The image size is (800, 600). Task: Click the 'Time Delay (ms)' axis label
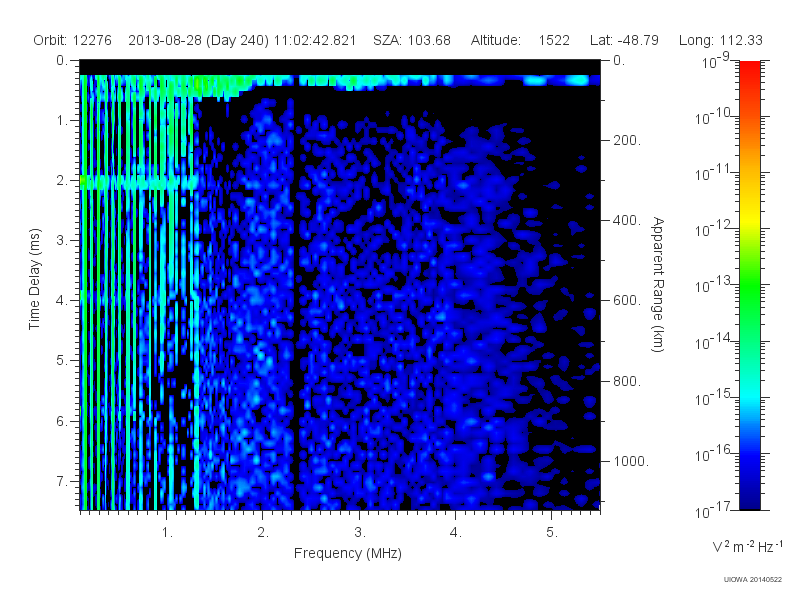pos(34,279)
